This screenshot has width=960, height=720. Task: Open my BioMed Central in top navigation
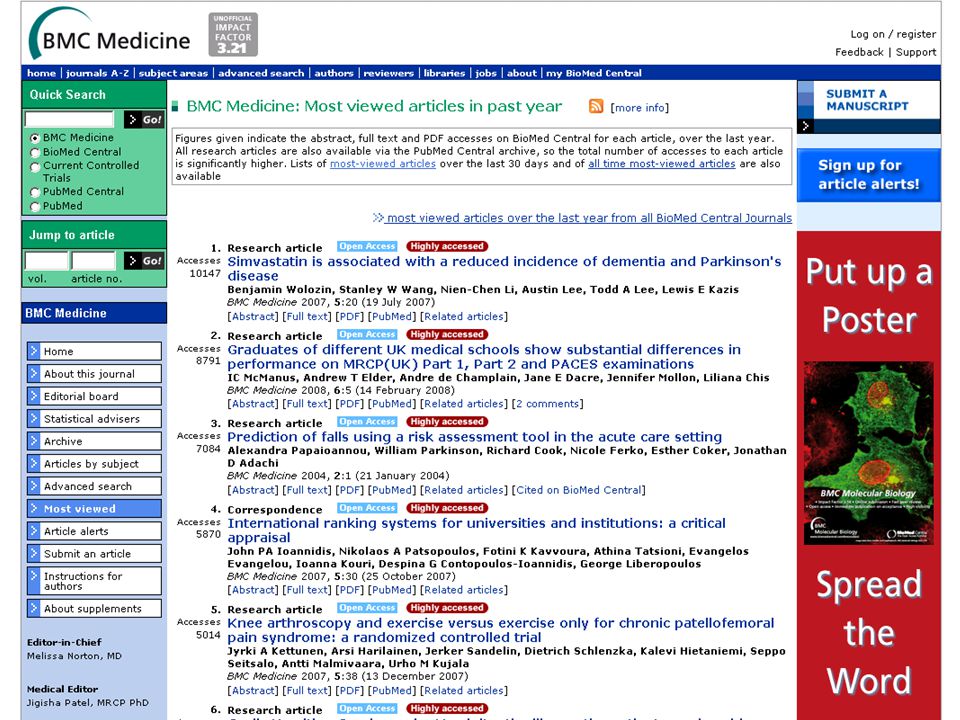[594, 73]
